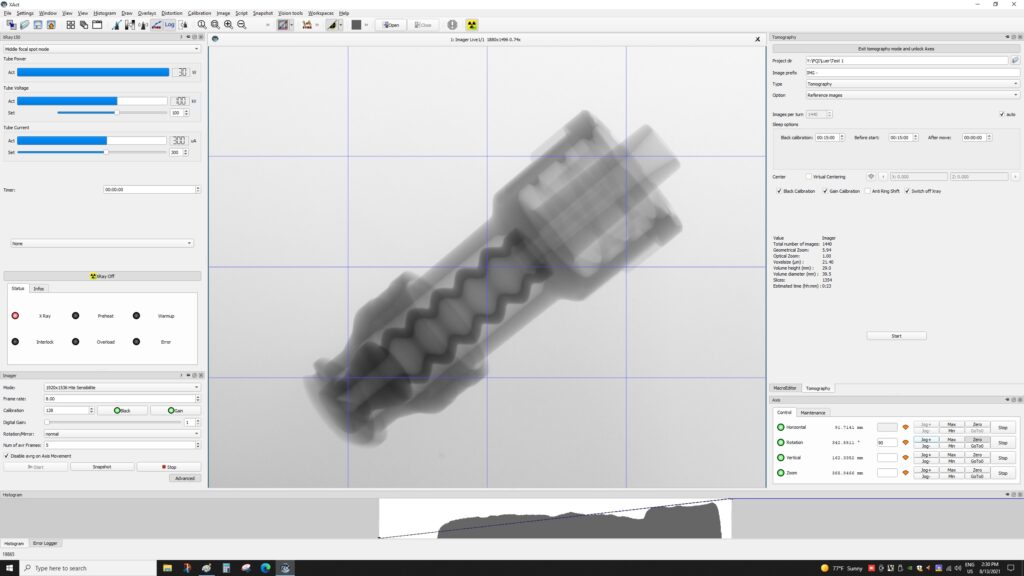Screen dimensions: 1024x576
Task: Click the zoom out magnifier icon
Action: pos(242,24)
